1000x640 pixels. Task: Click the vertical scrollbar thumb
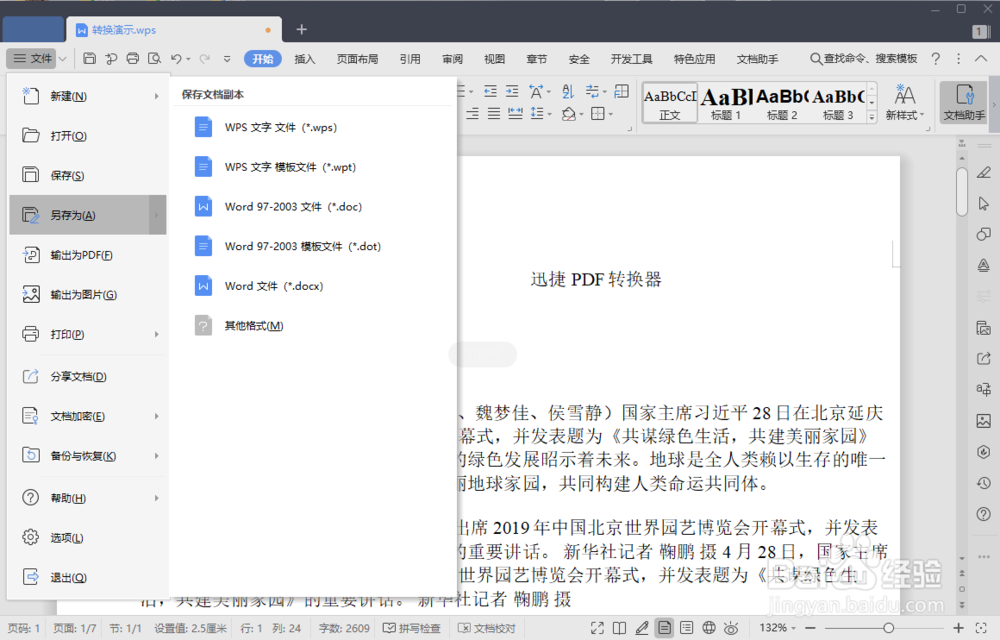962,191
